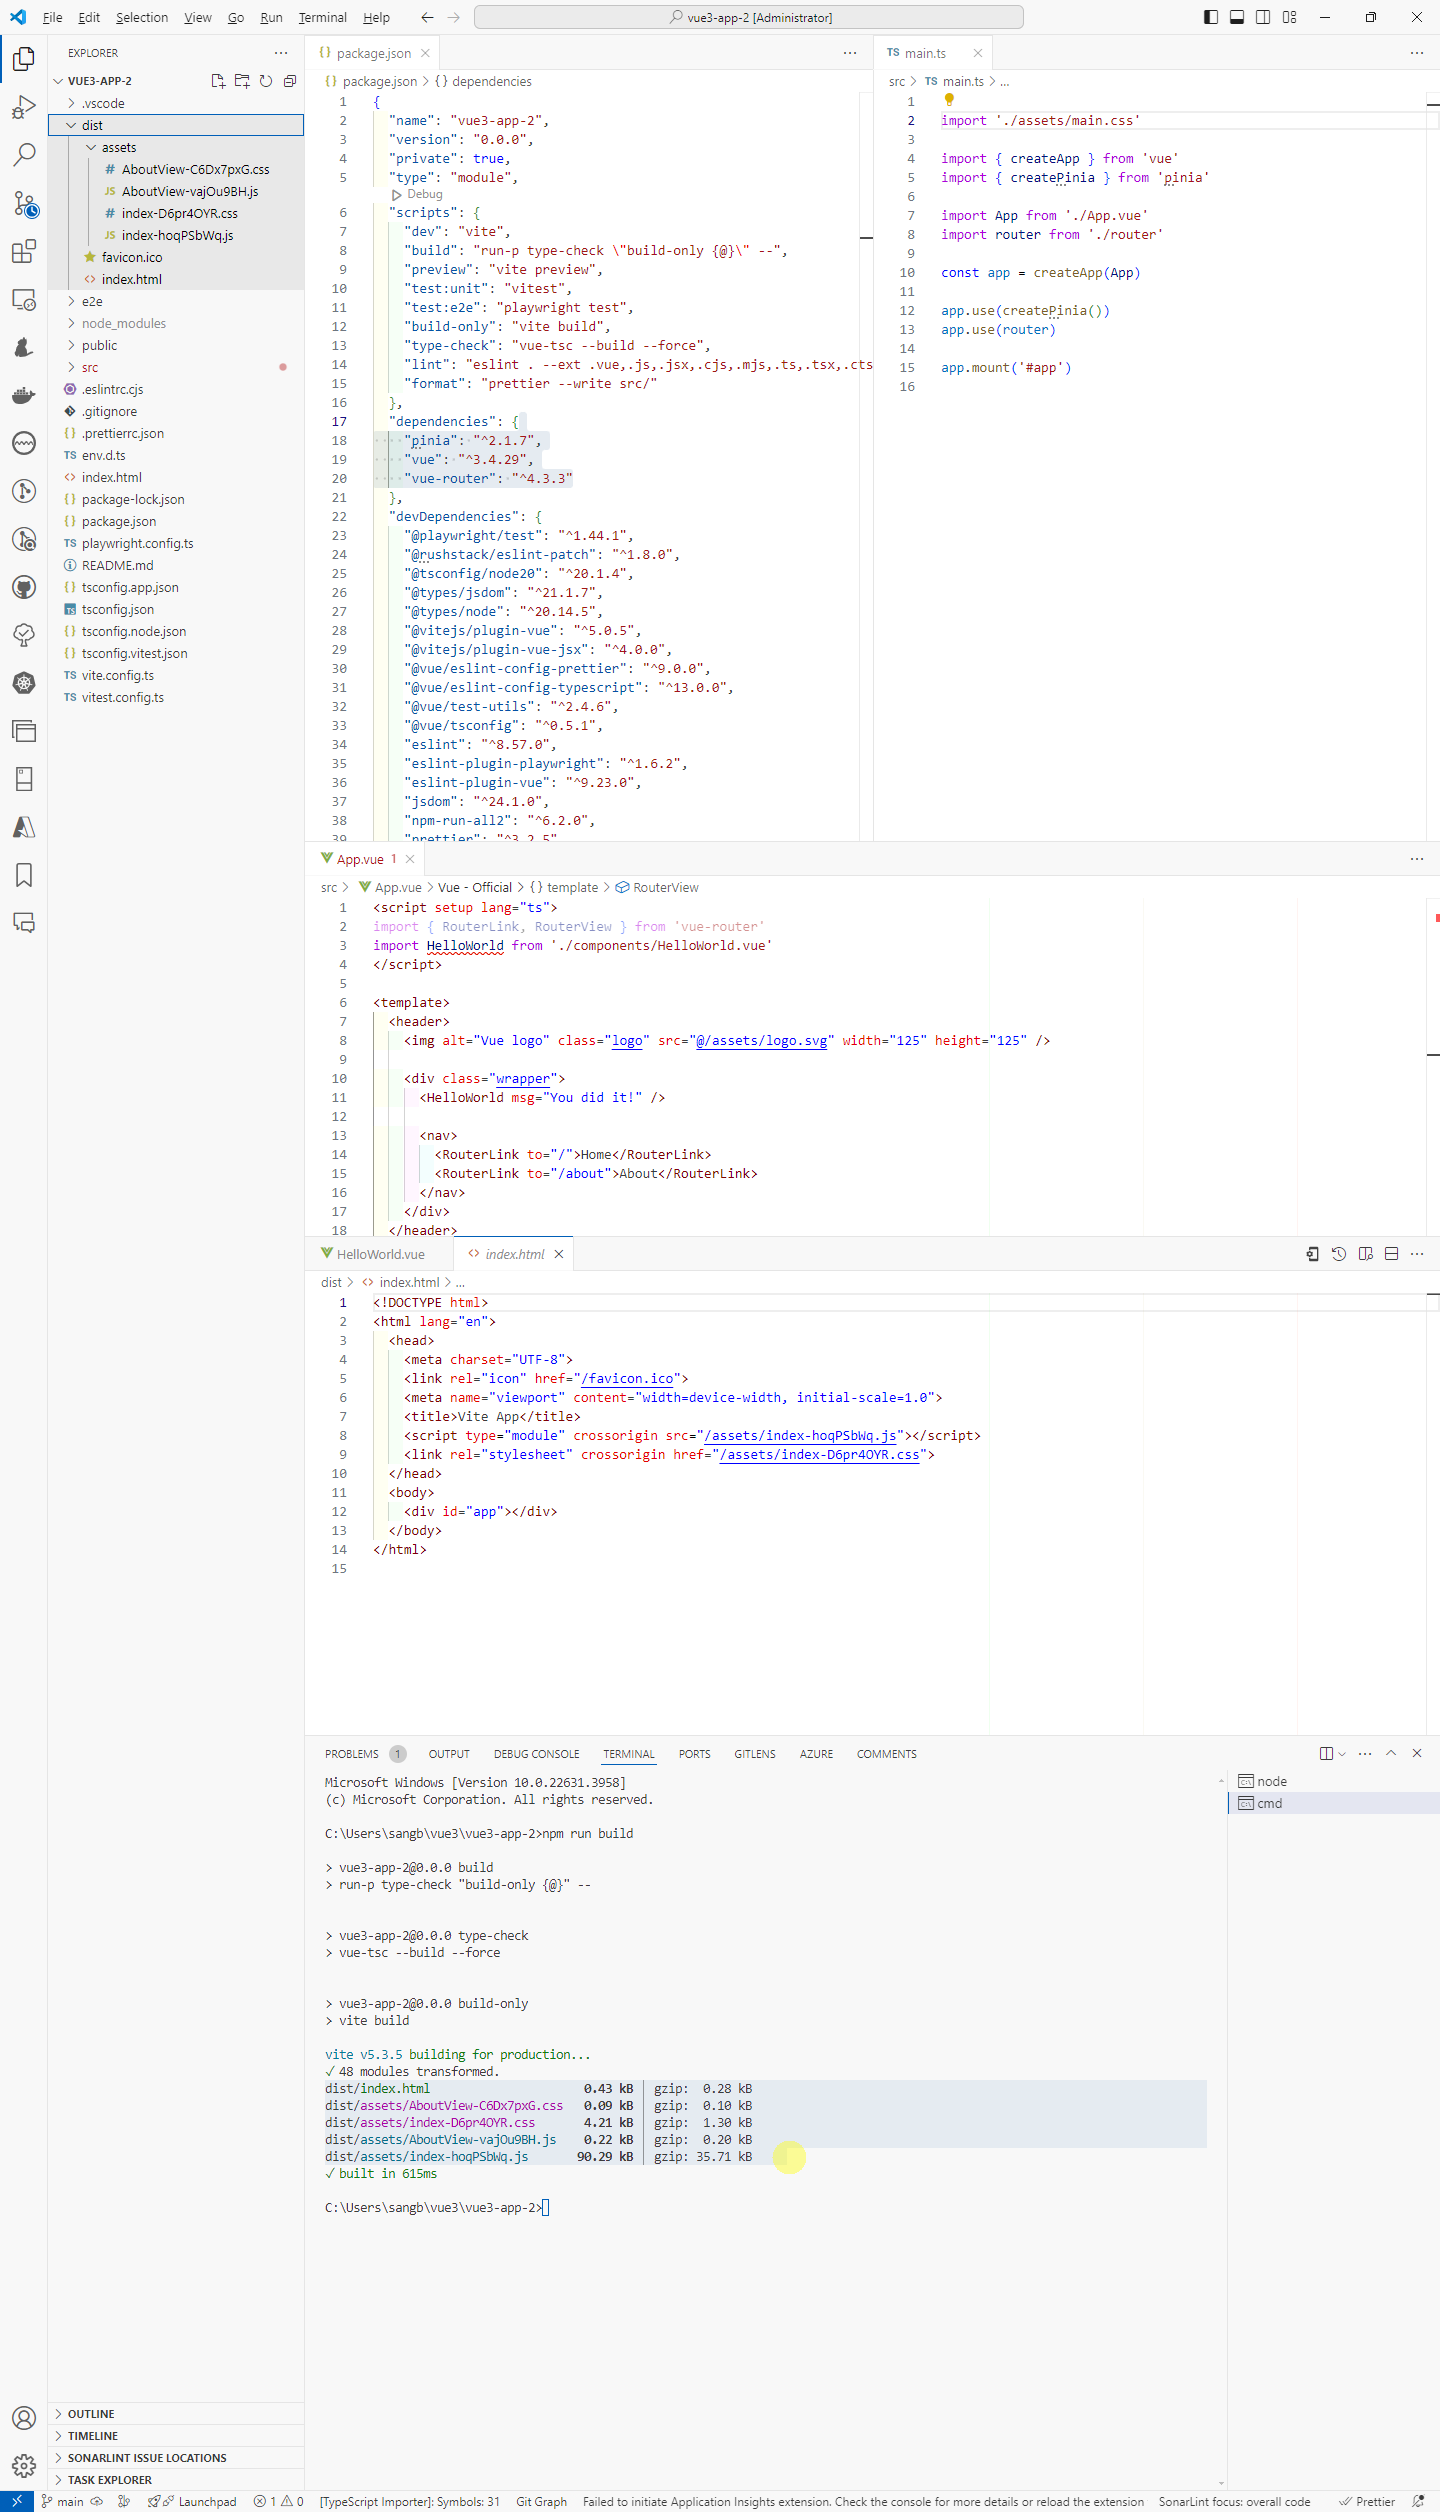Create a new folder in the explorer
The image size is (1440, 2512).
(242, 81)
